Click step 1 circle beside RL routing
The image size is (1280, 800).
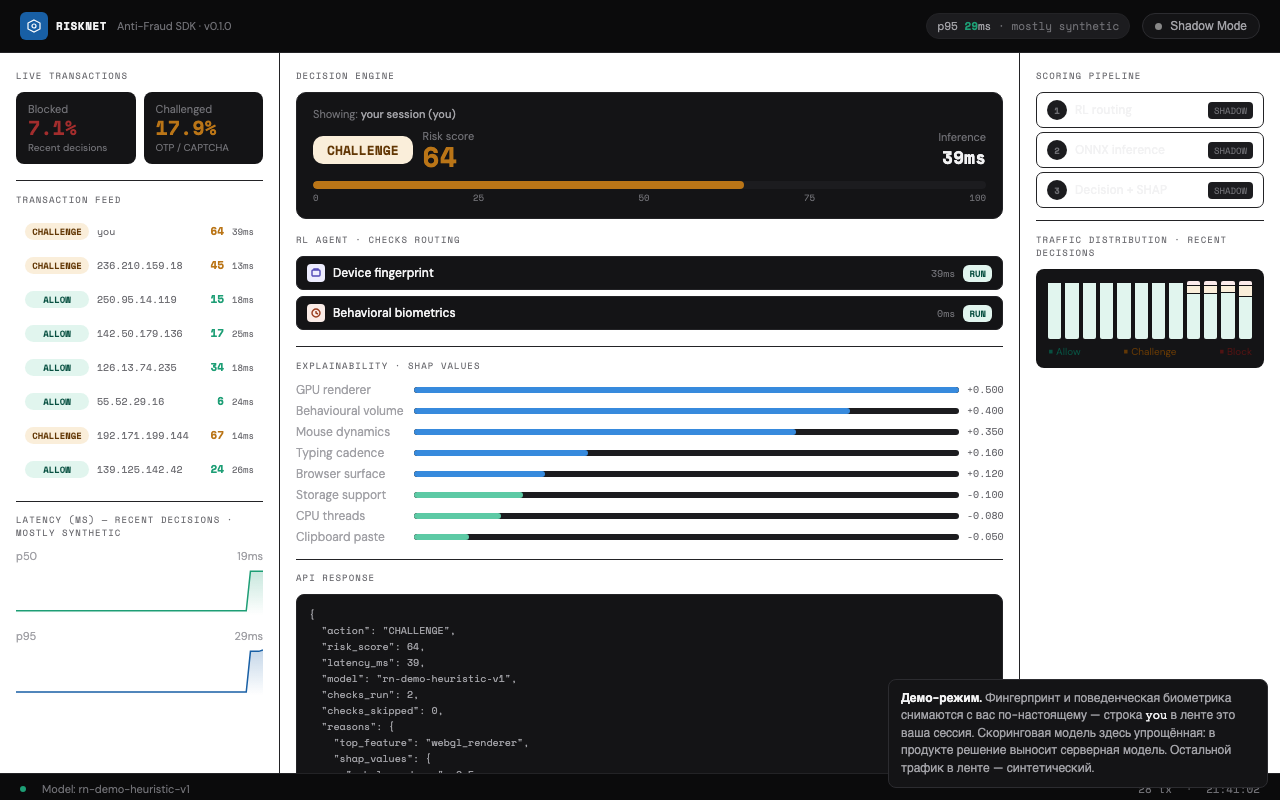tap(1057, 110)
